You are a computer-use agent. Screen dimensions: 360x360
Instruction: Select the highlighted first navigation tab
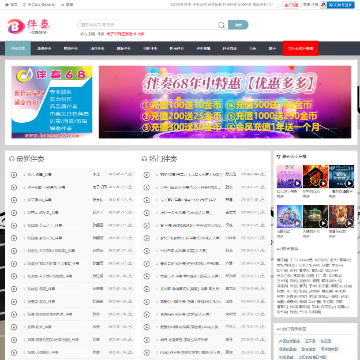18,48
